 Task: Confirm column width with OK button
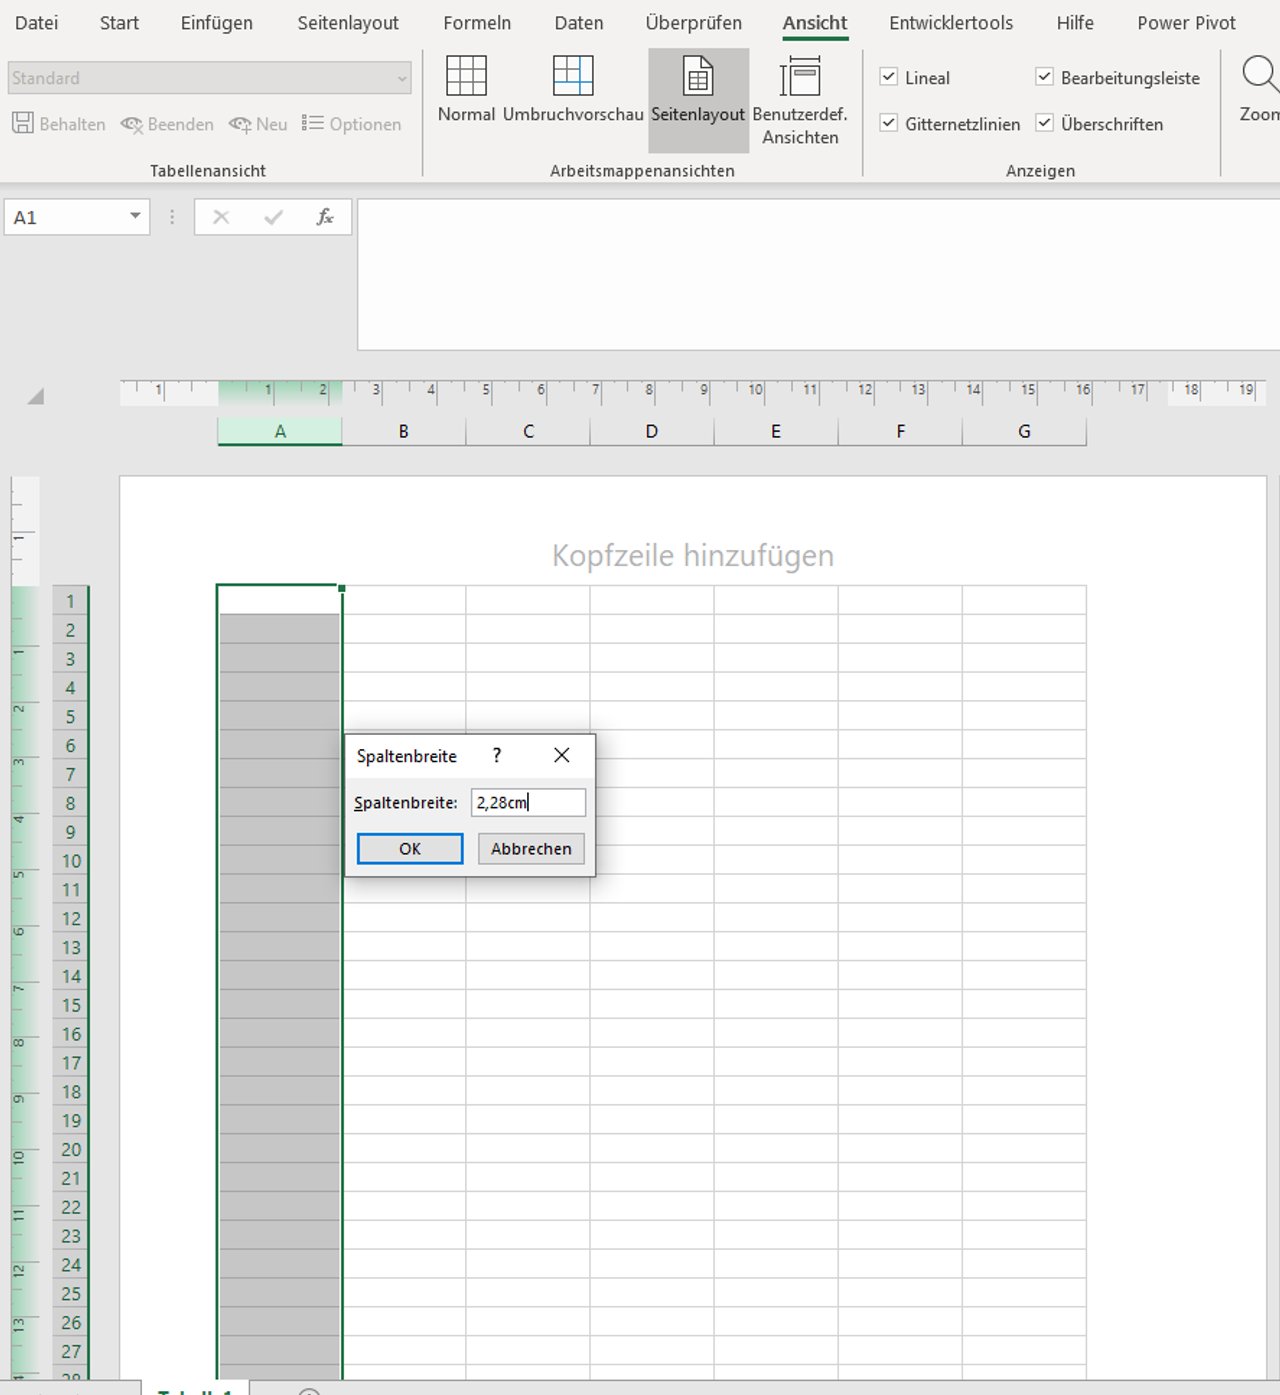[410, 849]
